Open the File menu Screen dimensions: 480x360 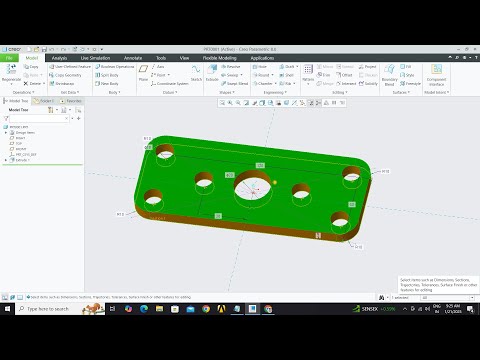[9, 58]
